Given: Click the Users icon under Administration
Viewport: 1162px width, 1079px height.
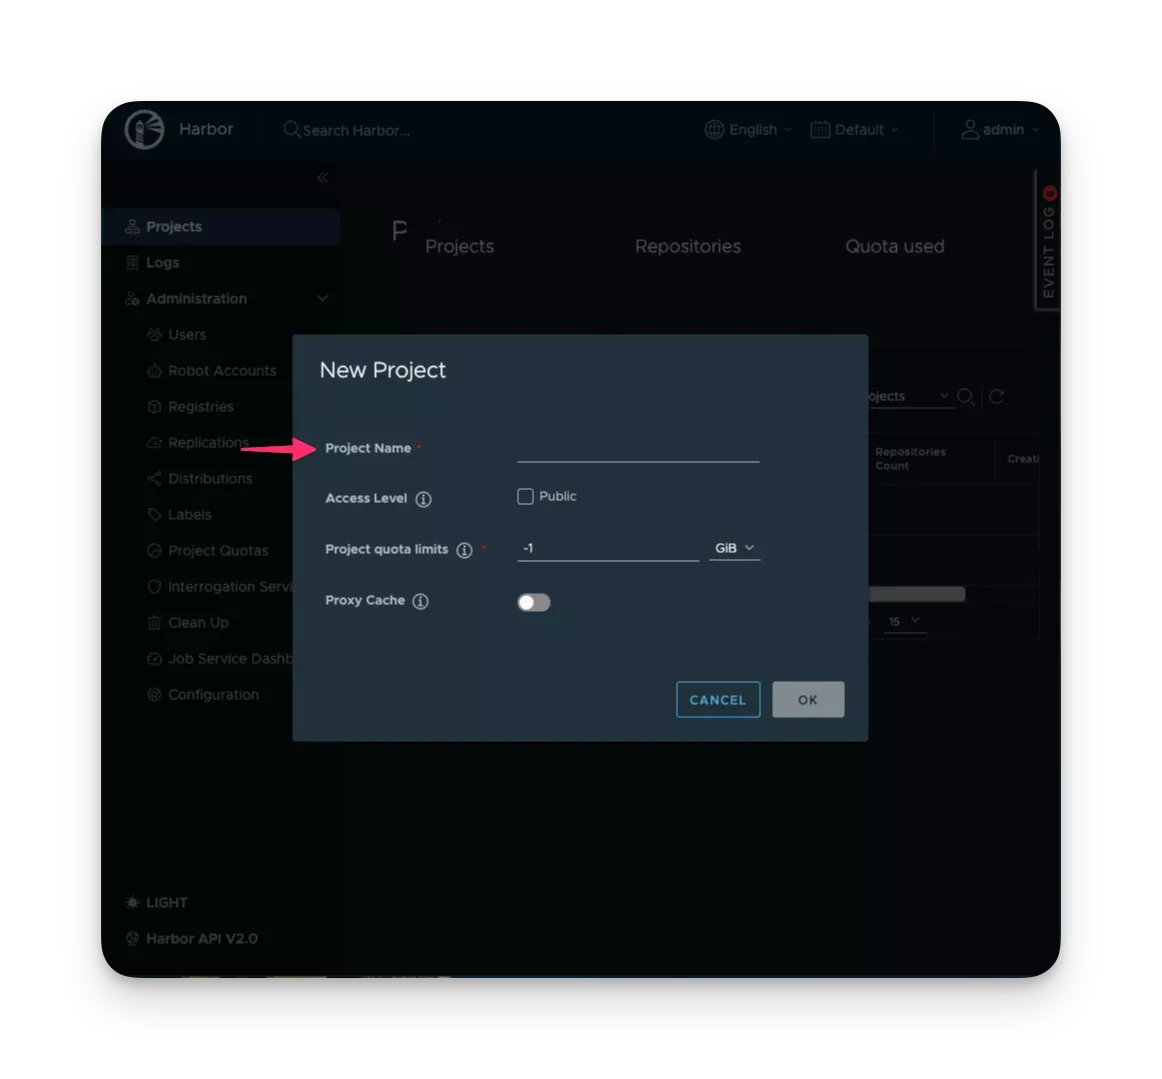Looking at the screenshot, I should tap(154, 334).
